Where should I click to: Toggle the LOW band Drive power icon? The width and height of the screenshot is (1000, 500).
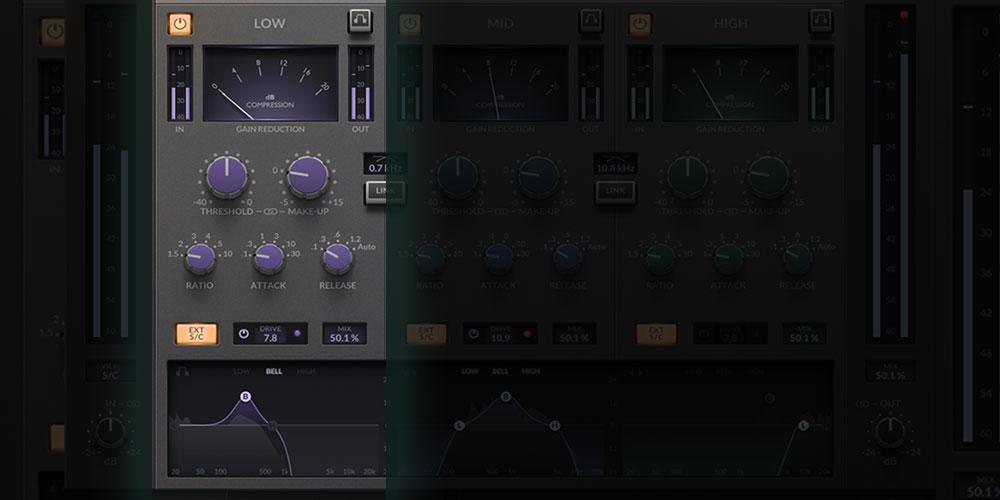[244, 333]
